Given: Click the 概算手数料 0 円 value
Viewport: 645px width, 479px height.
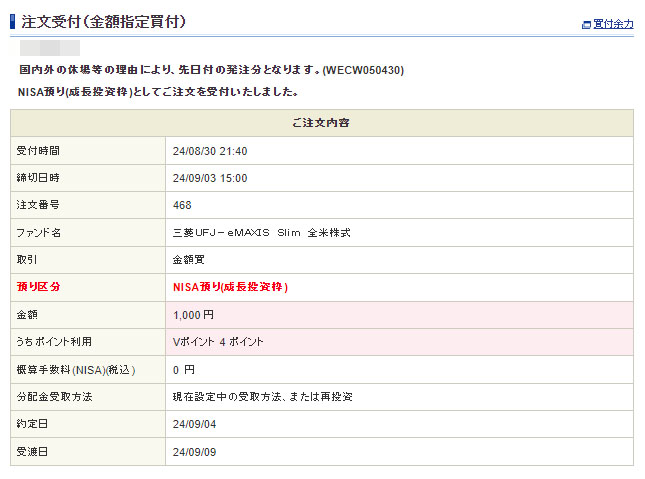Looking at the screenshot, I should point(183,369).
